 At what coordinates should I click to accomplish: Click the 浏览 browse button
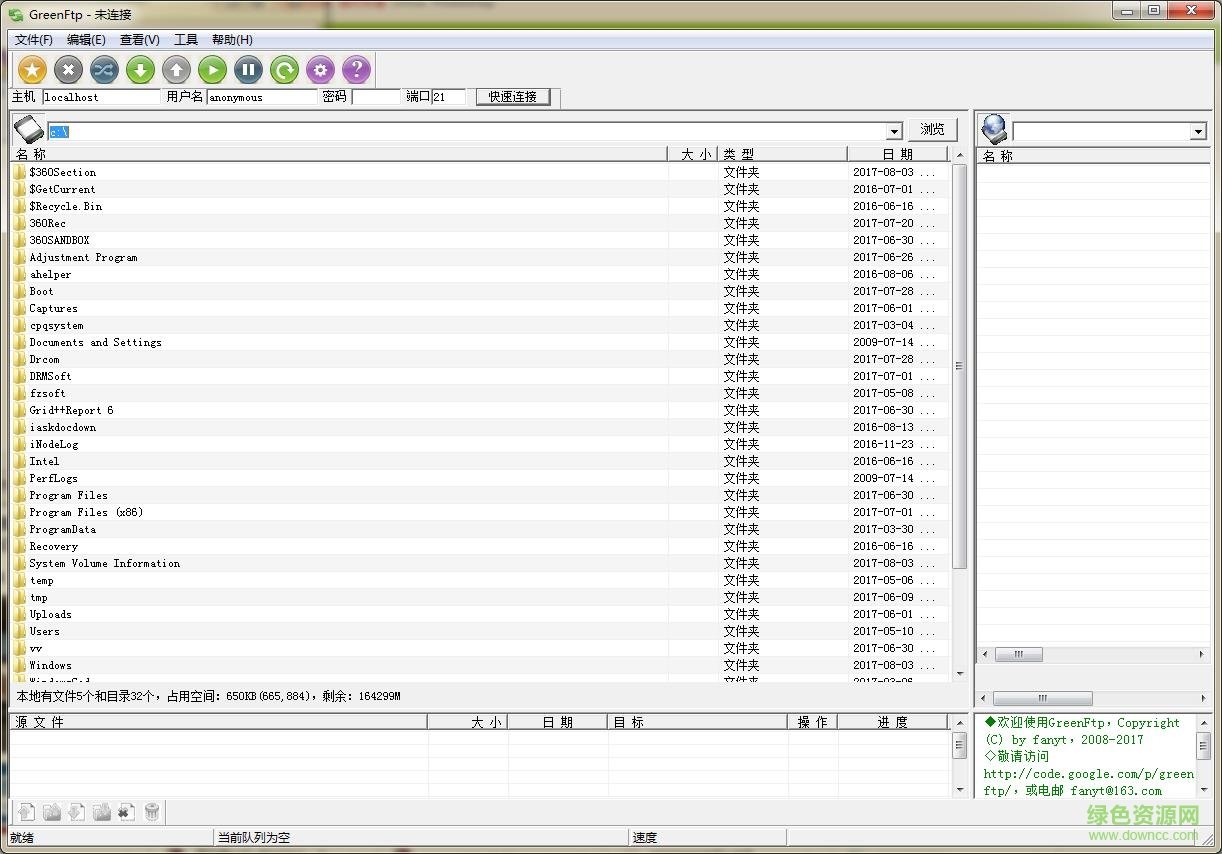point(932,130)
